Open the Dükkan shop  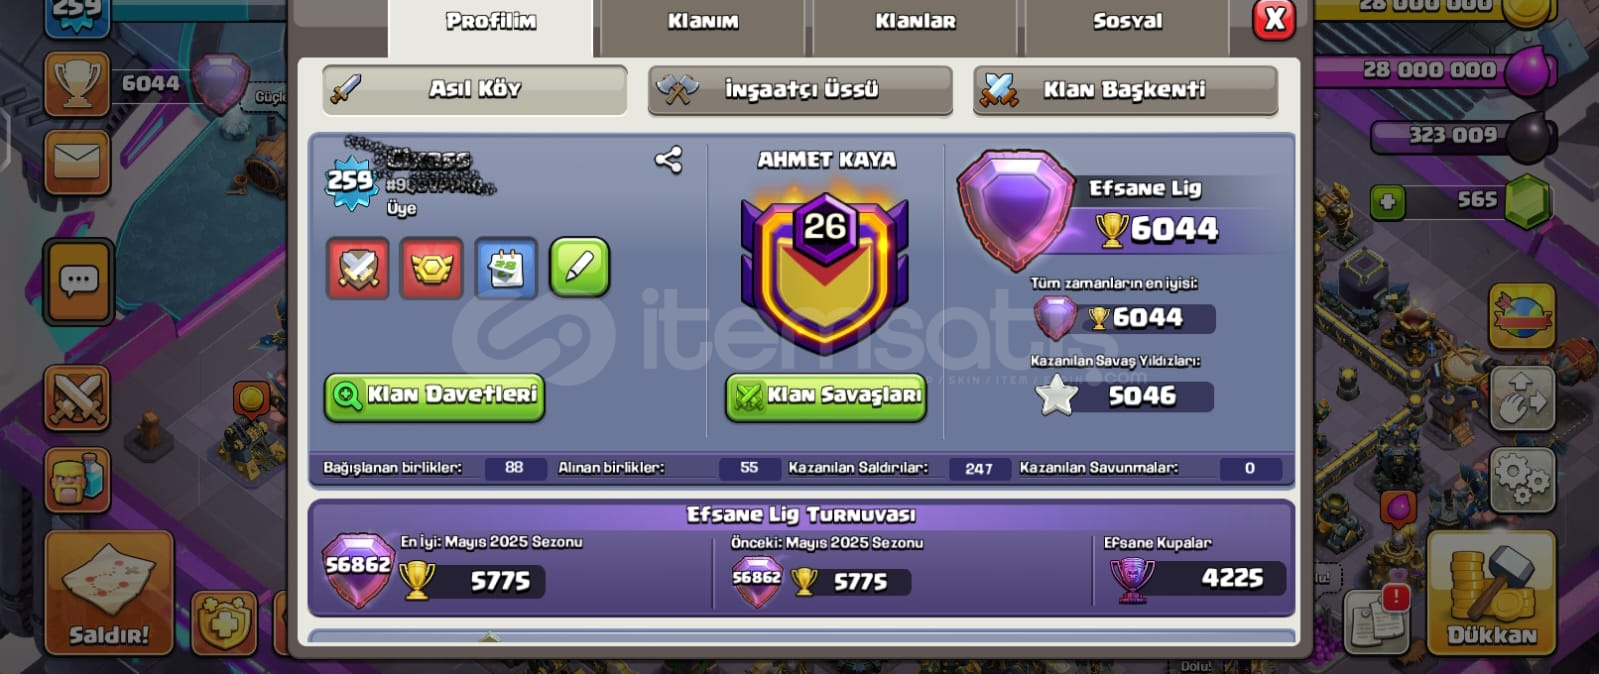tap(1491, 593)
